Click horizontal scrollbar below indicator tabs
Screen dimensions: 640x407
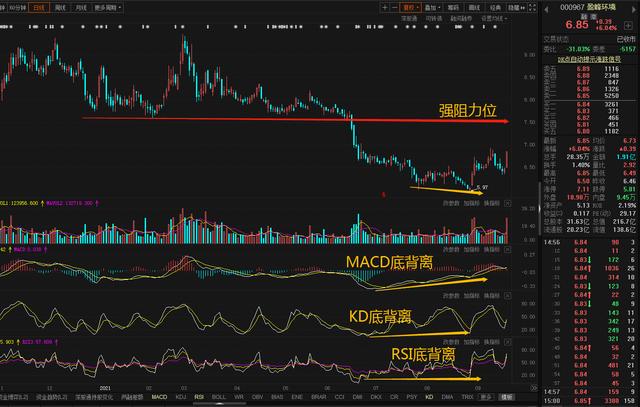point(220,404)
